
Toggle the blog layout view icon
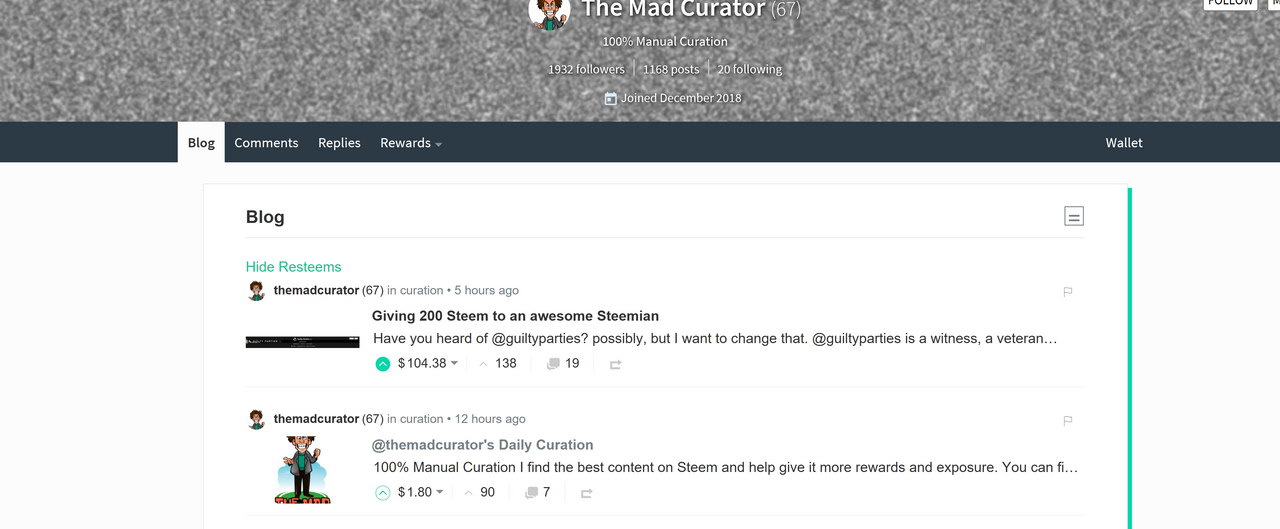(1074, 216)
